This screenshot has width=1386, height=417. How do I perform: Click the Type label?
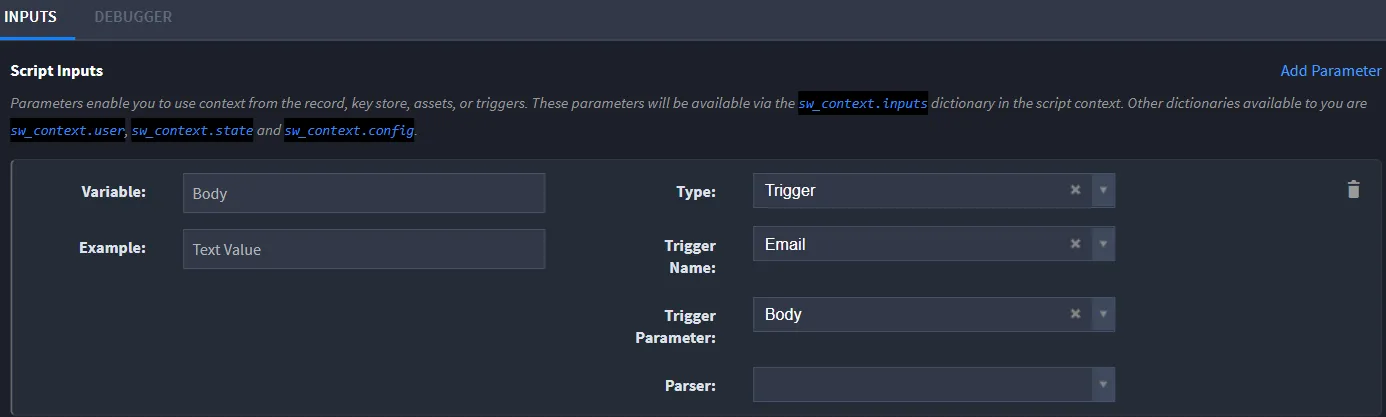point(696,192)
